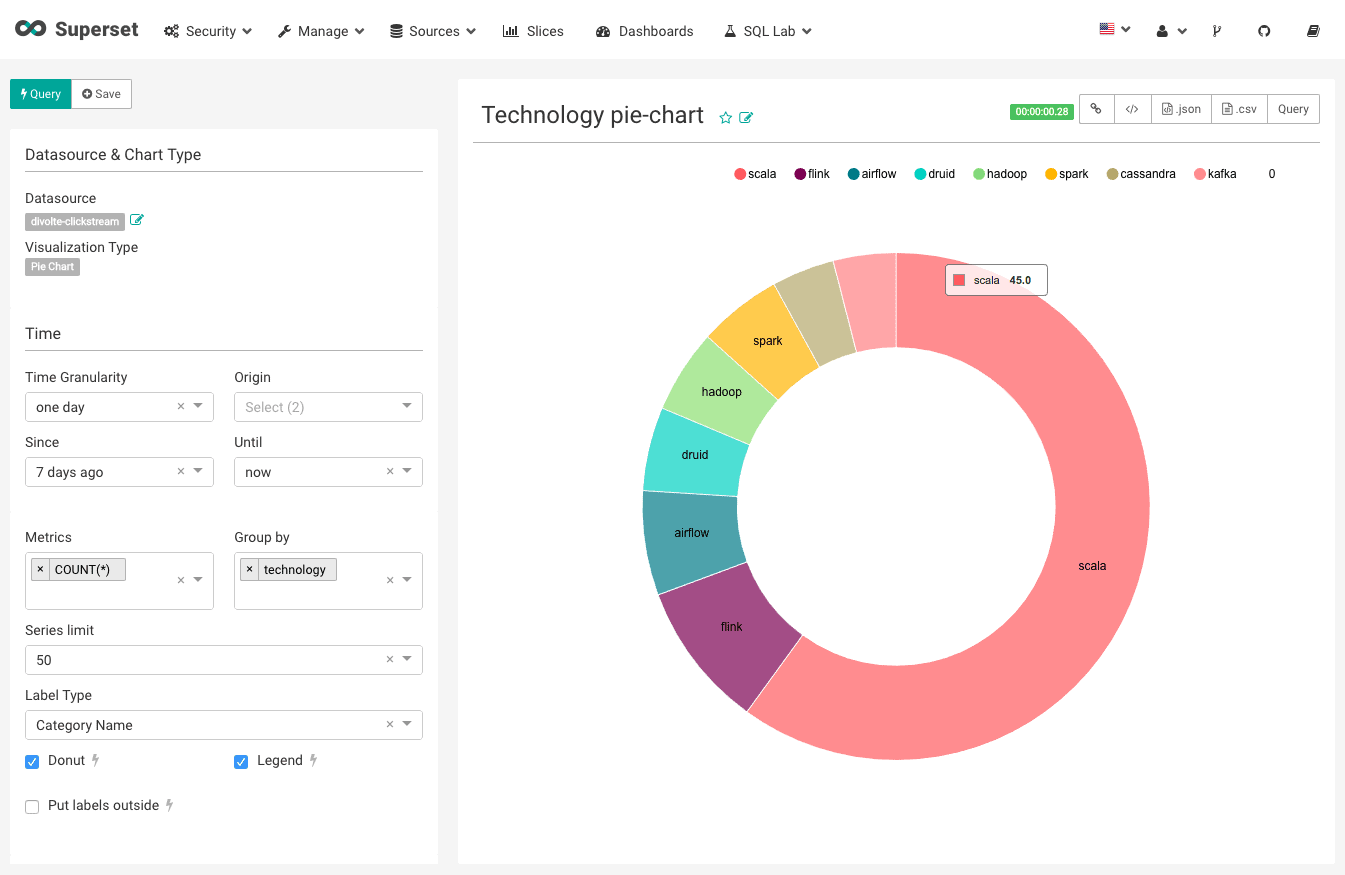Open the Security menu
The image size is (1345, 875).
pos(208,31)
